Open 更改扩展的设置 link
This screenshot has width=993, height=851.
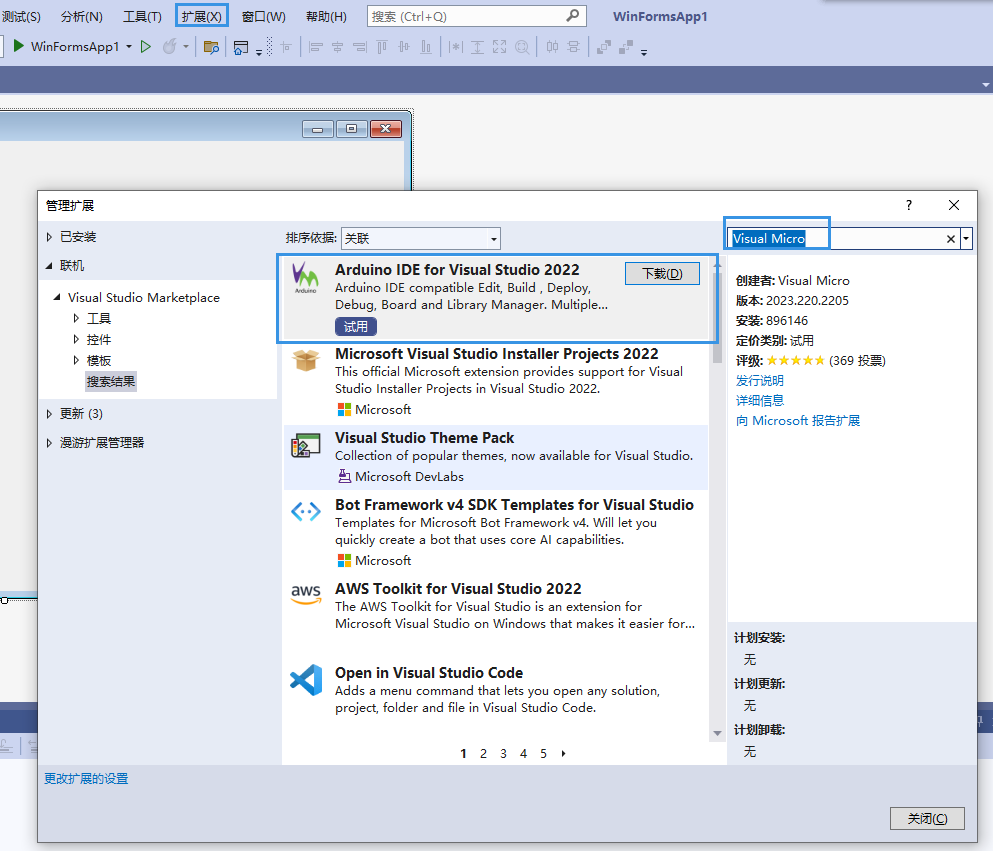click(x=86, y=778)
